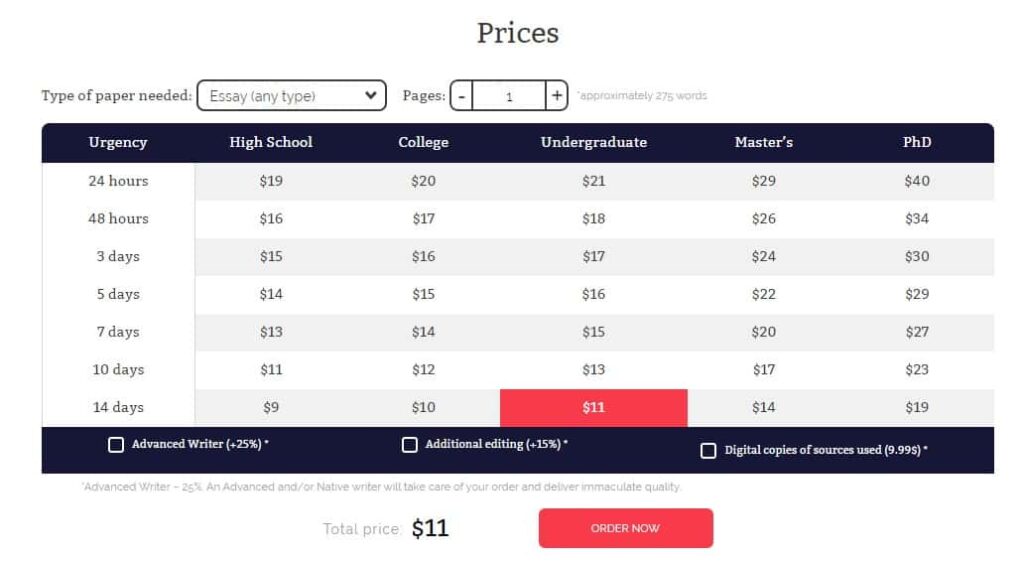Choose the $40 PhD 24 hours price

point(917,181)
